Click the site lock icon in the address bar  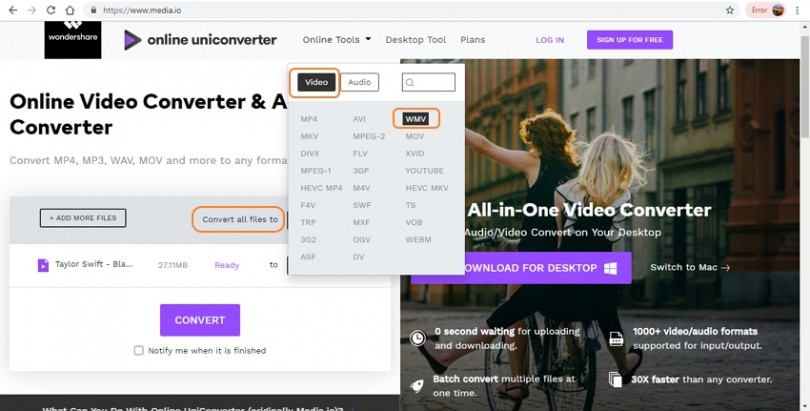(x=94, y=10)
